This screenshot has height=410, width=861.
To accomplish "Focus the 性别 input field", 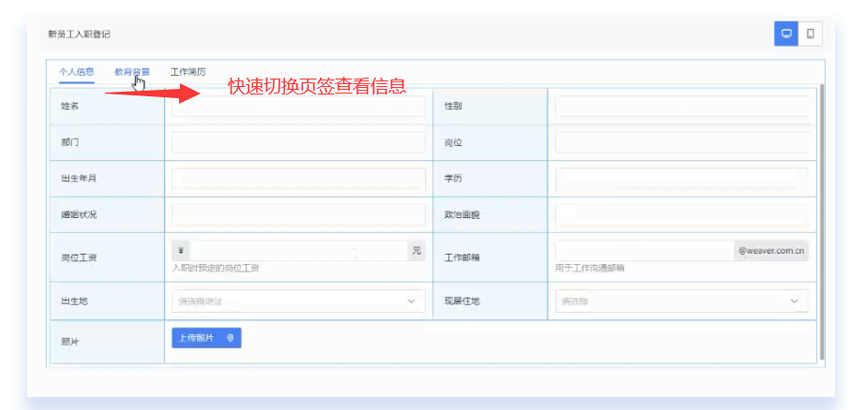I will coord(681,106).
